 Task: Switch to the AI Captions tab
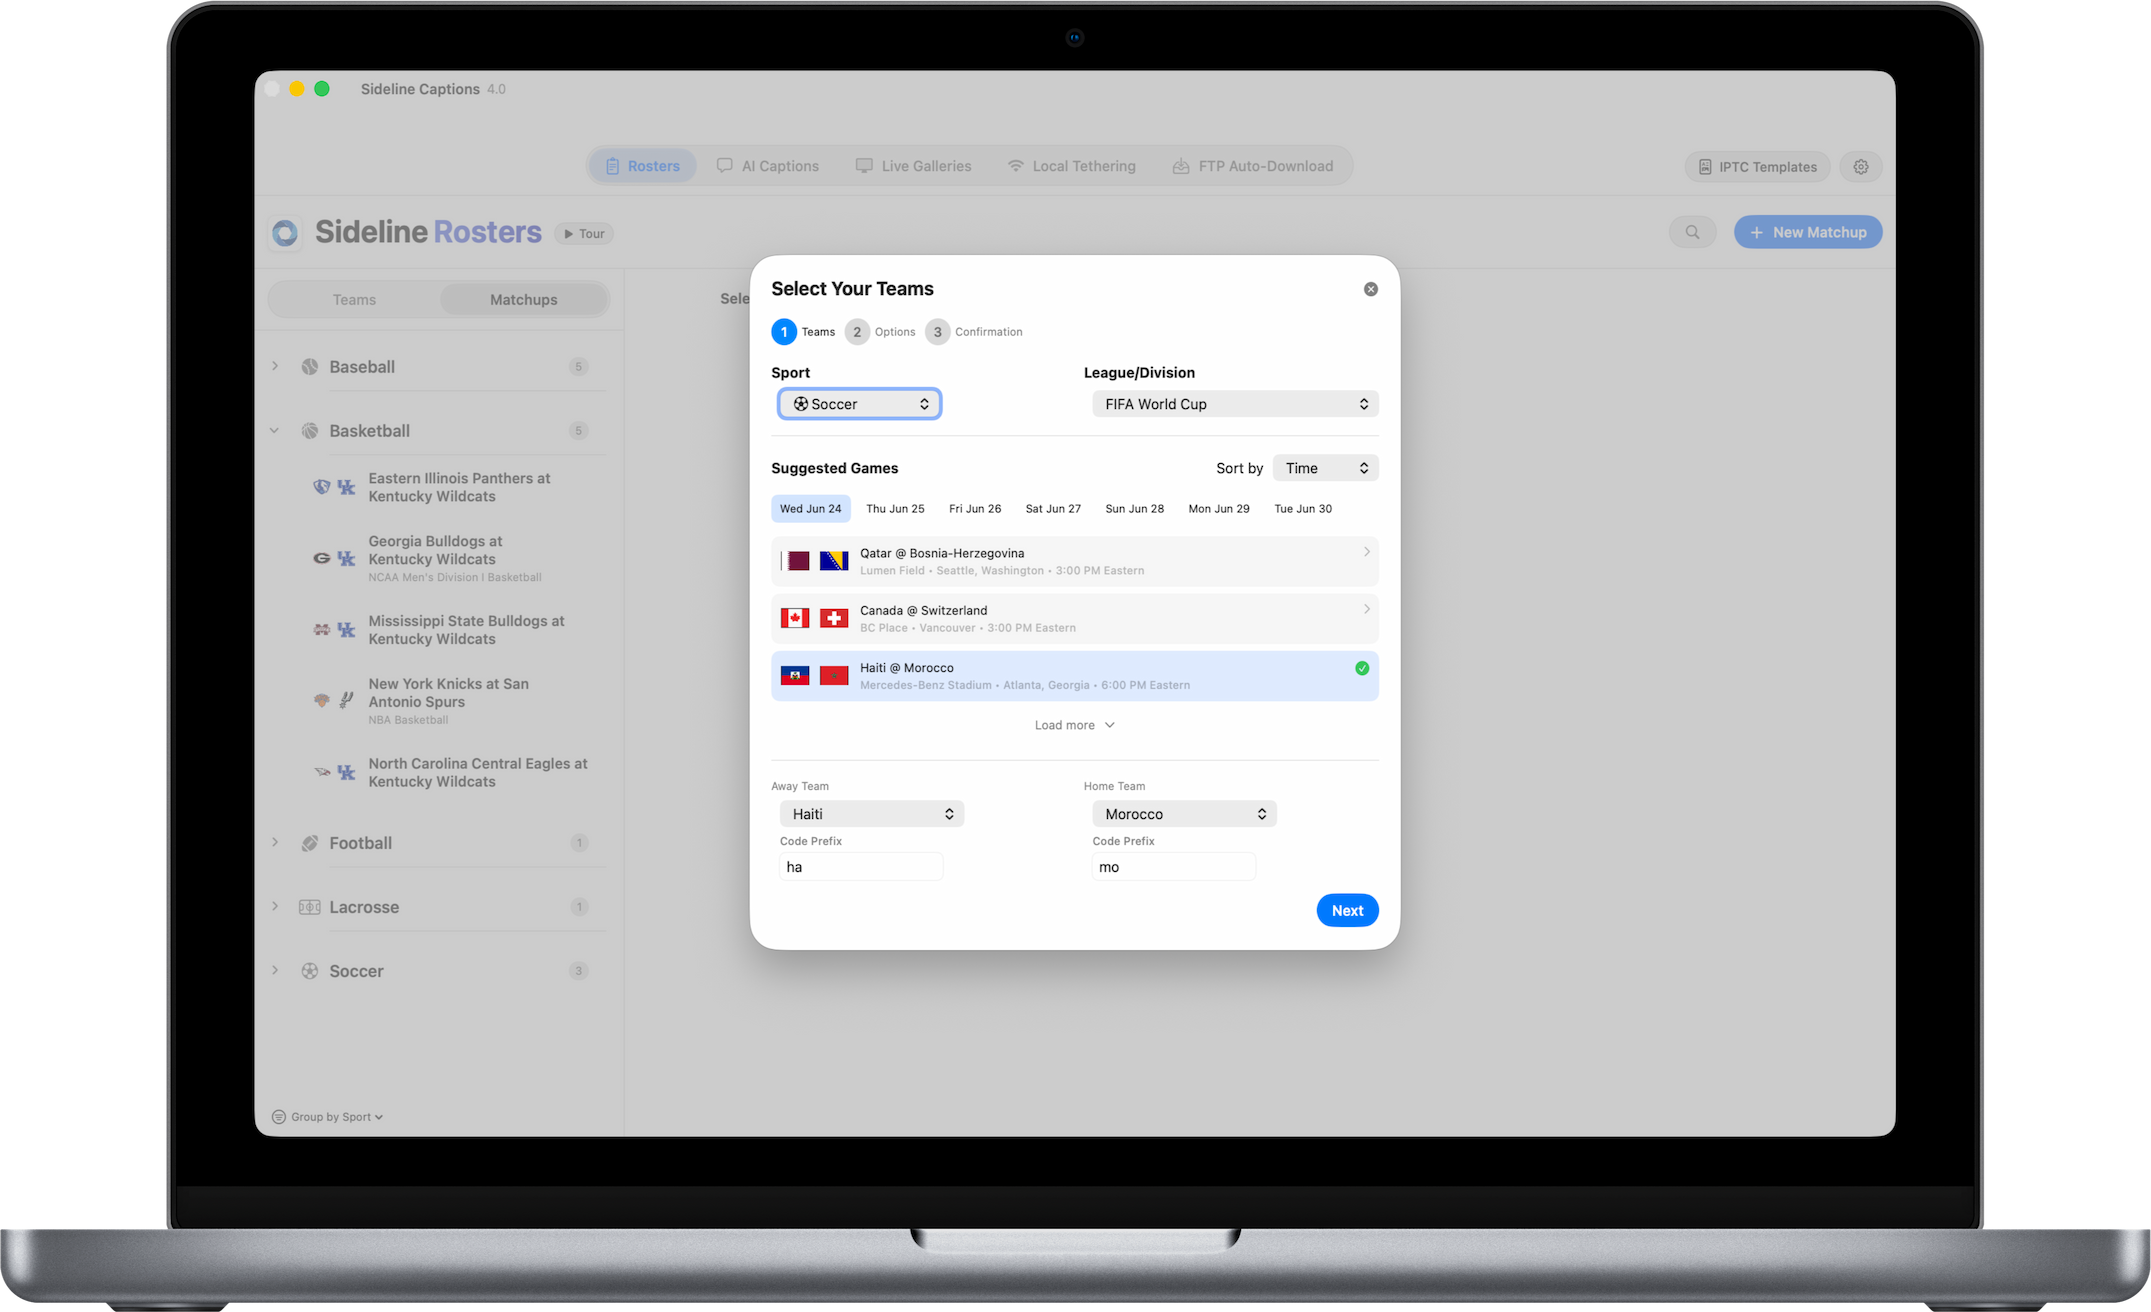pyautogui.click(x=768, y=166)
